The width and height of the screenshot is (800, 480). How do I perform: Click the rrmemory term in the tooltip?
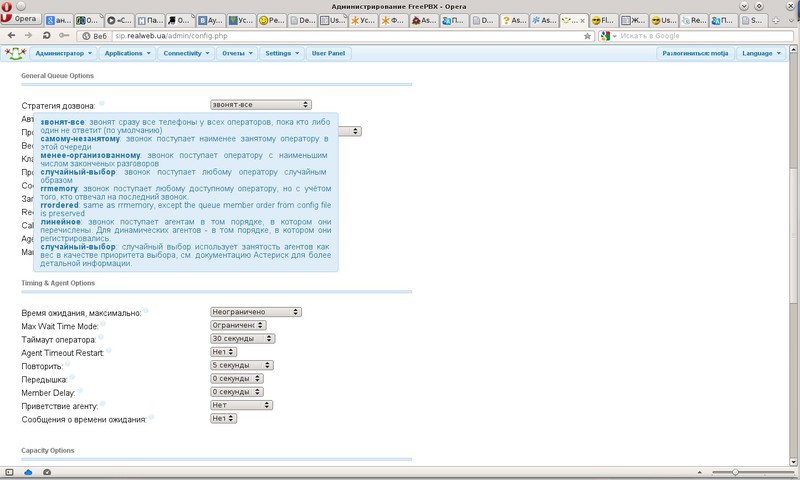click(x=59, y=188)
